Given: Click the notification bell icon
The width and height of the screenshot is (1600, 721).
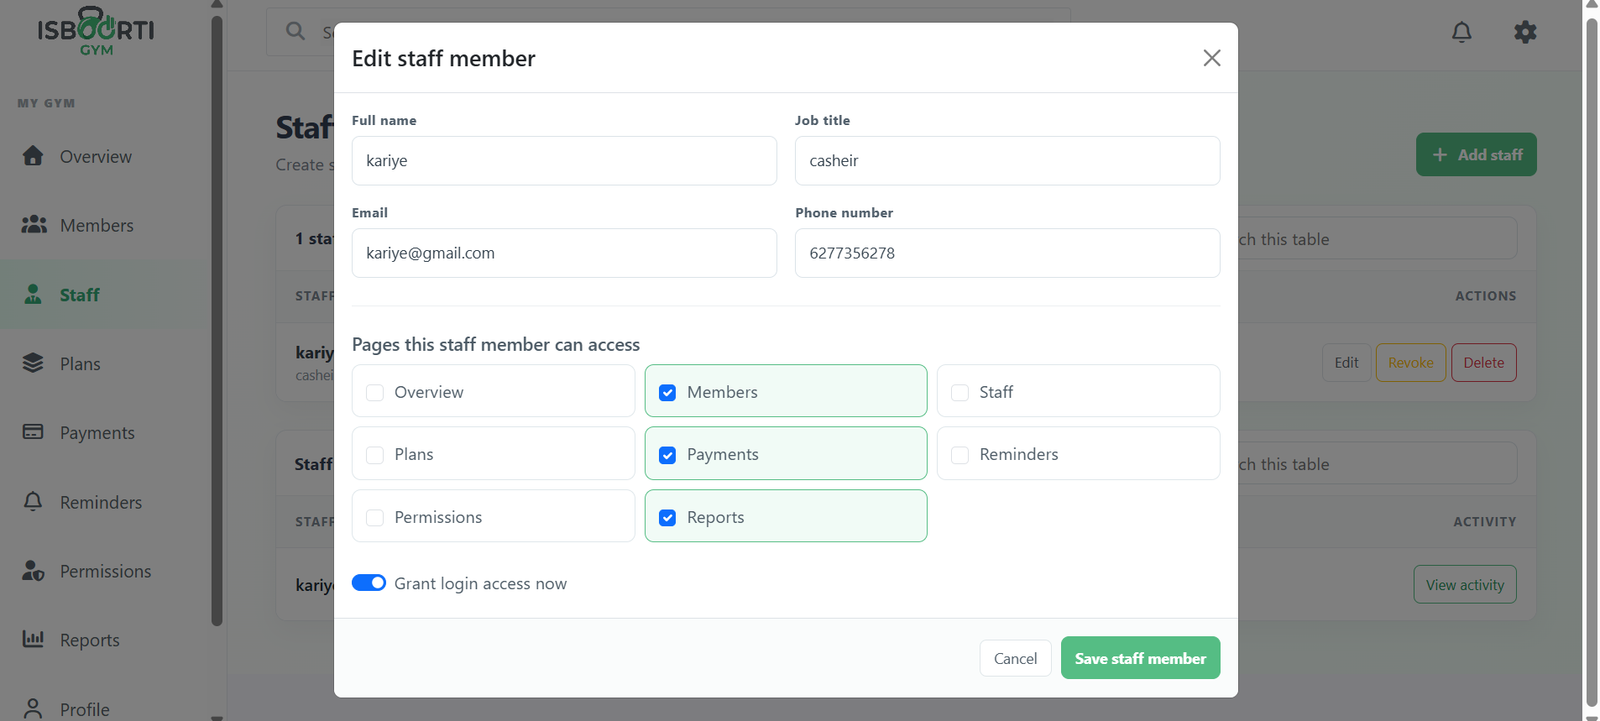Looking at the screenshot, I should click(x=1461, y=32).
